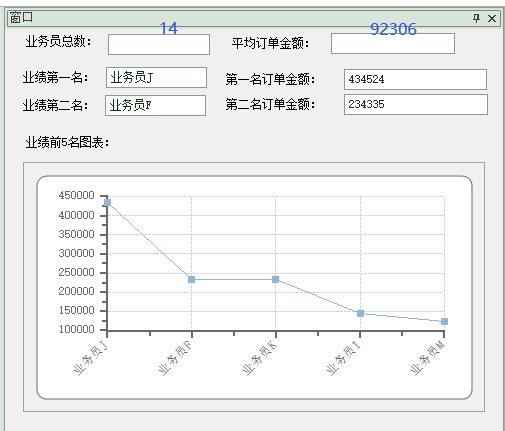Click the field containing 234335

416,104
